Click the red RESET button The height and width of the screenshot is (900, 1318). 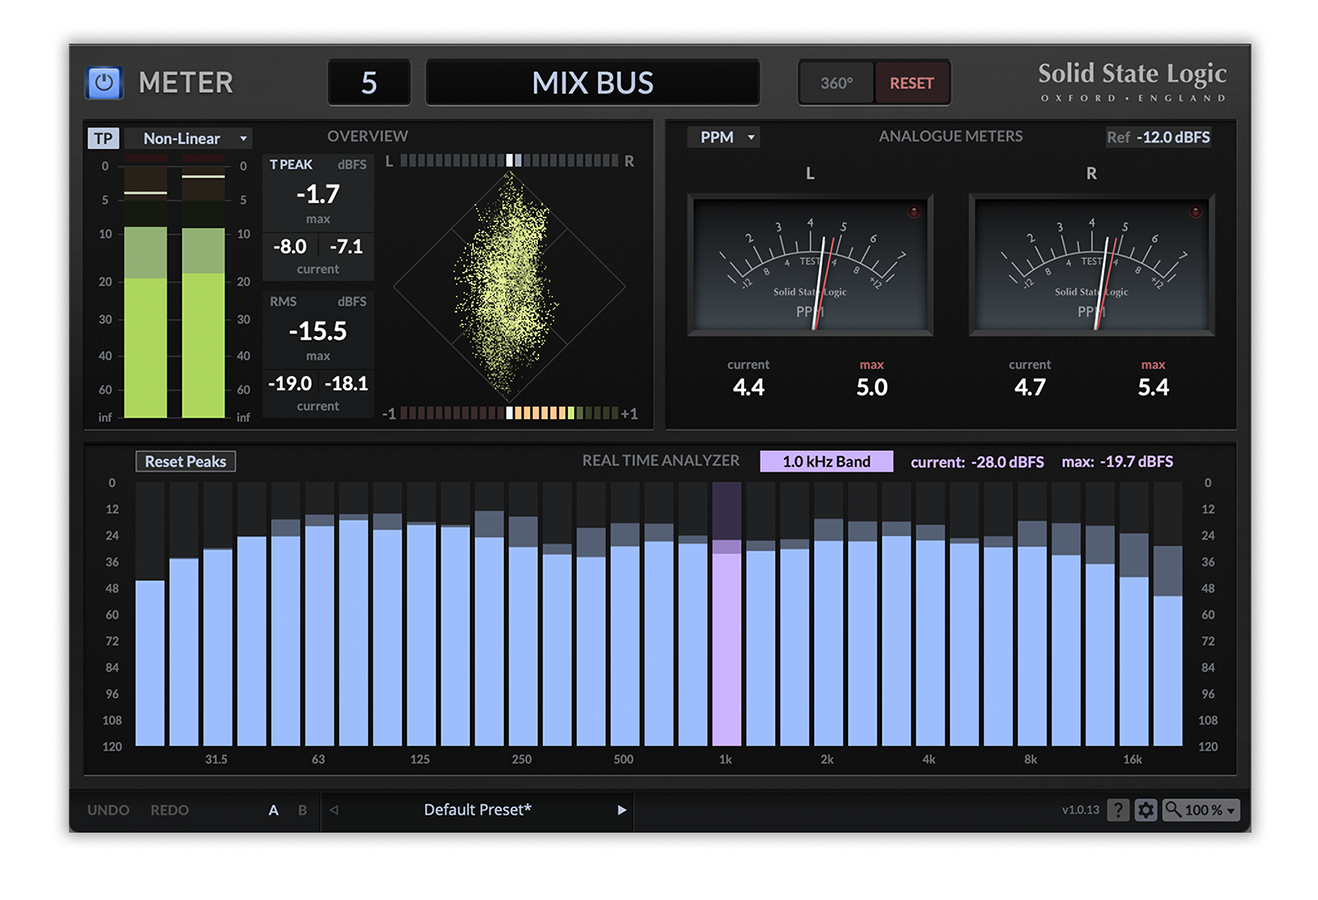[912, 83]
